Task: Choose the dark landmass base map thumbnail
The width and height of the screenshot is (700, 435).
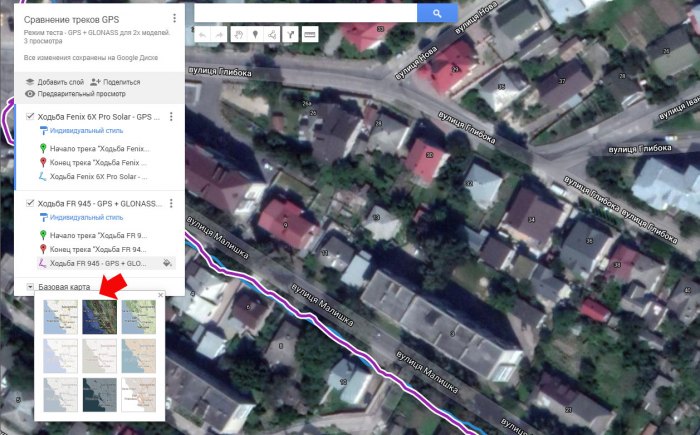Action: (100, 395)
